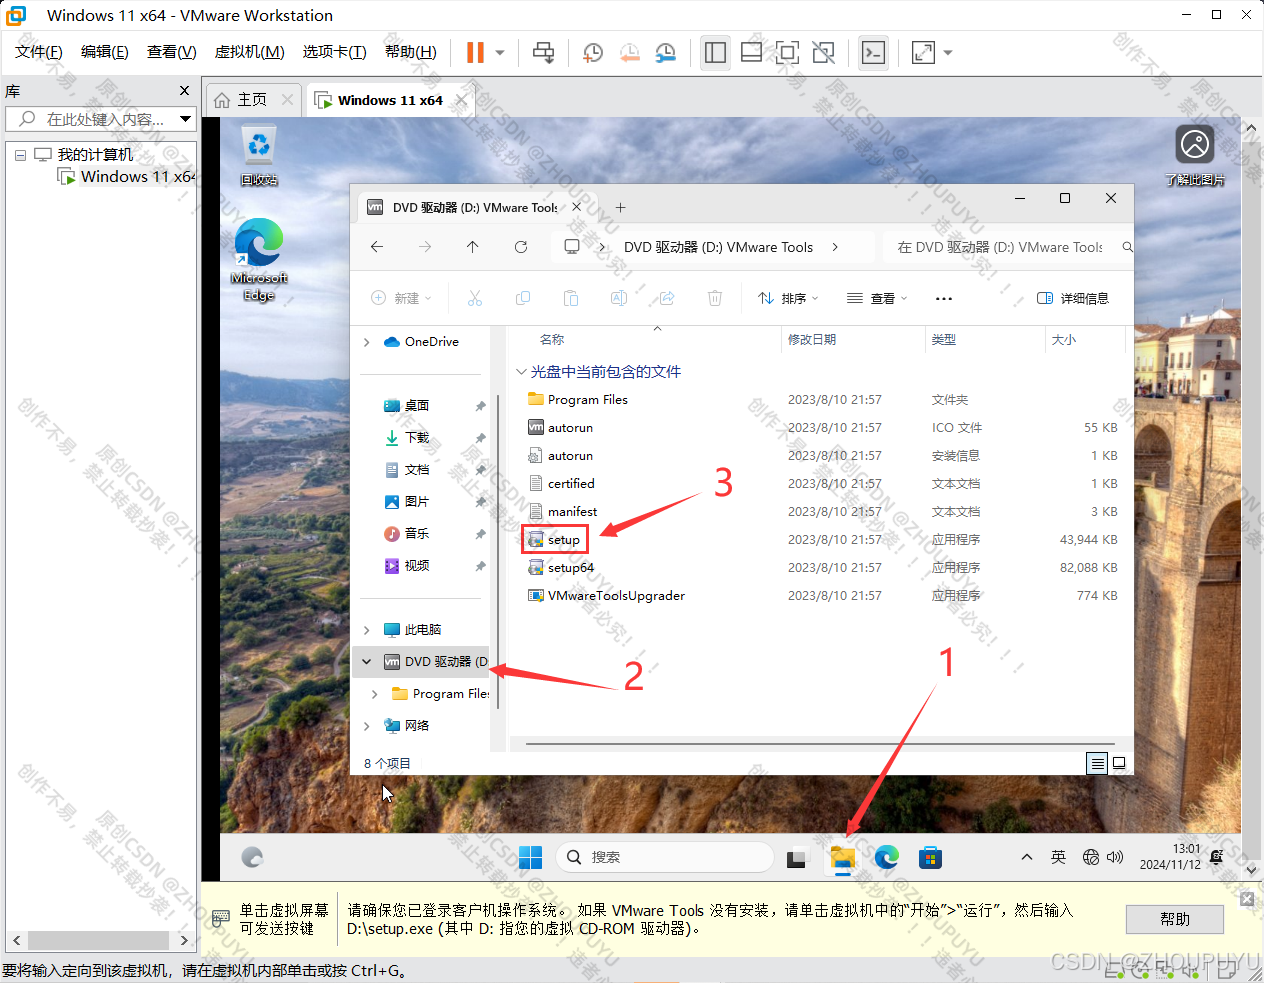
Task: Click the Recycle Bin desktop icon
Action: 259,157
